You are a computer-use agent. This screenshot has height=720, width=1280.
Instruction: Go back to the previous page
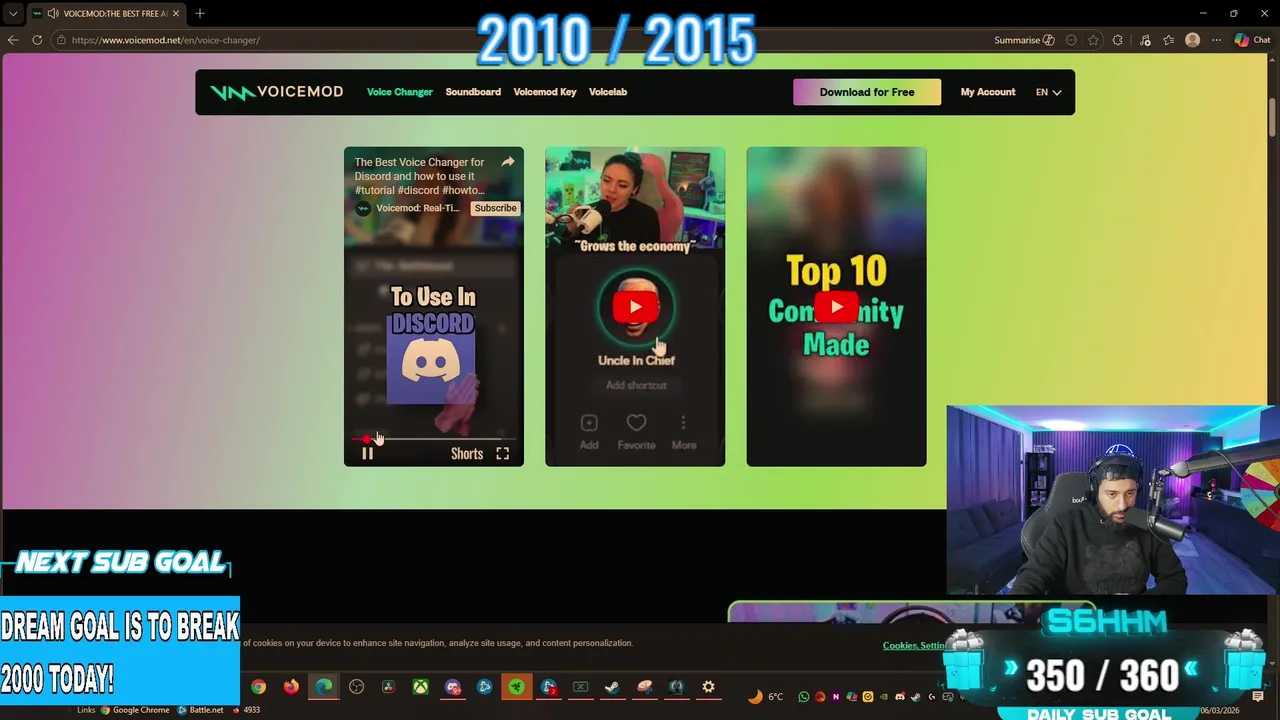click(x=13, y=40)
